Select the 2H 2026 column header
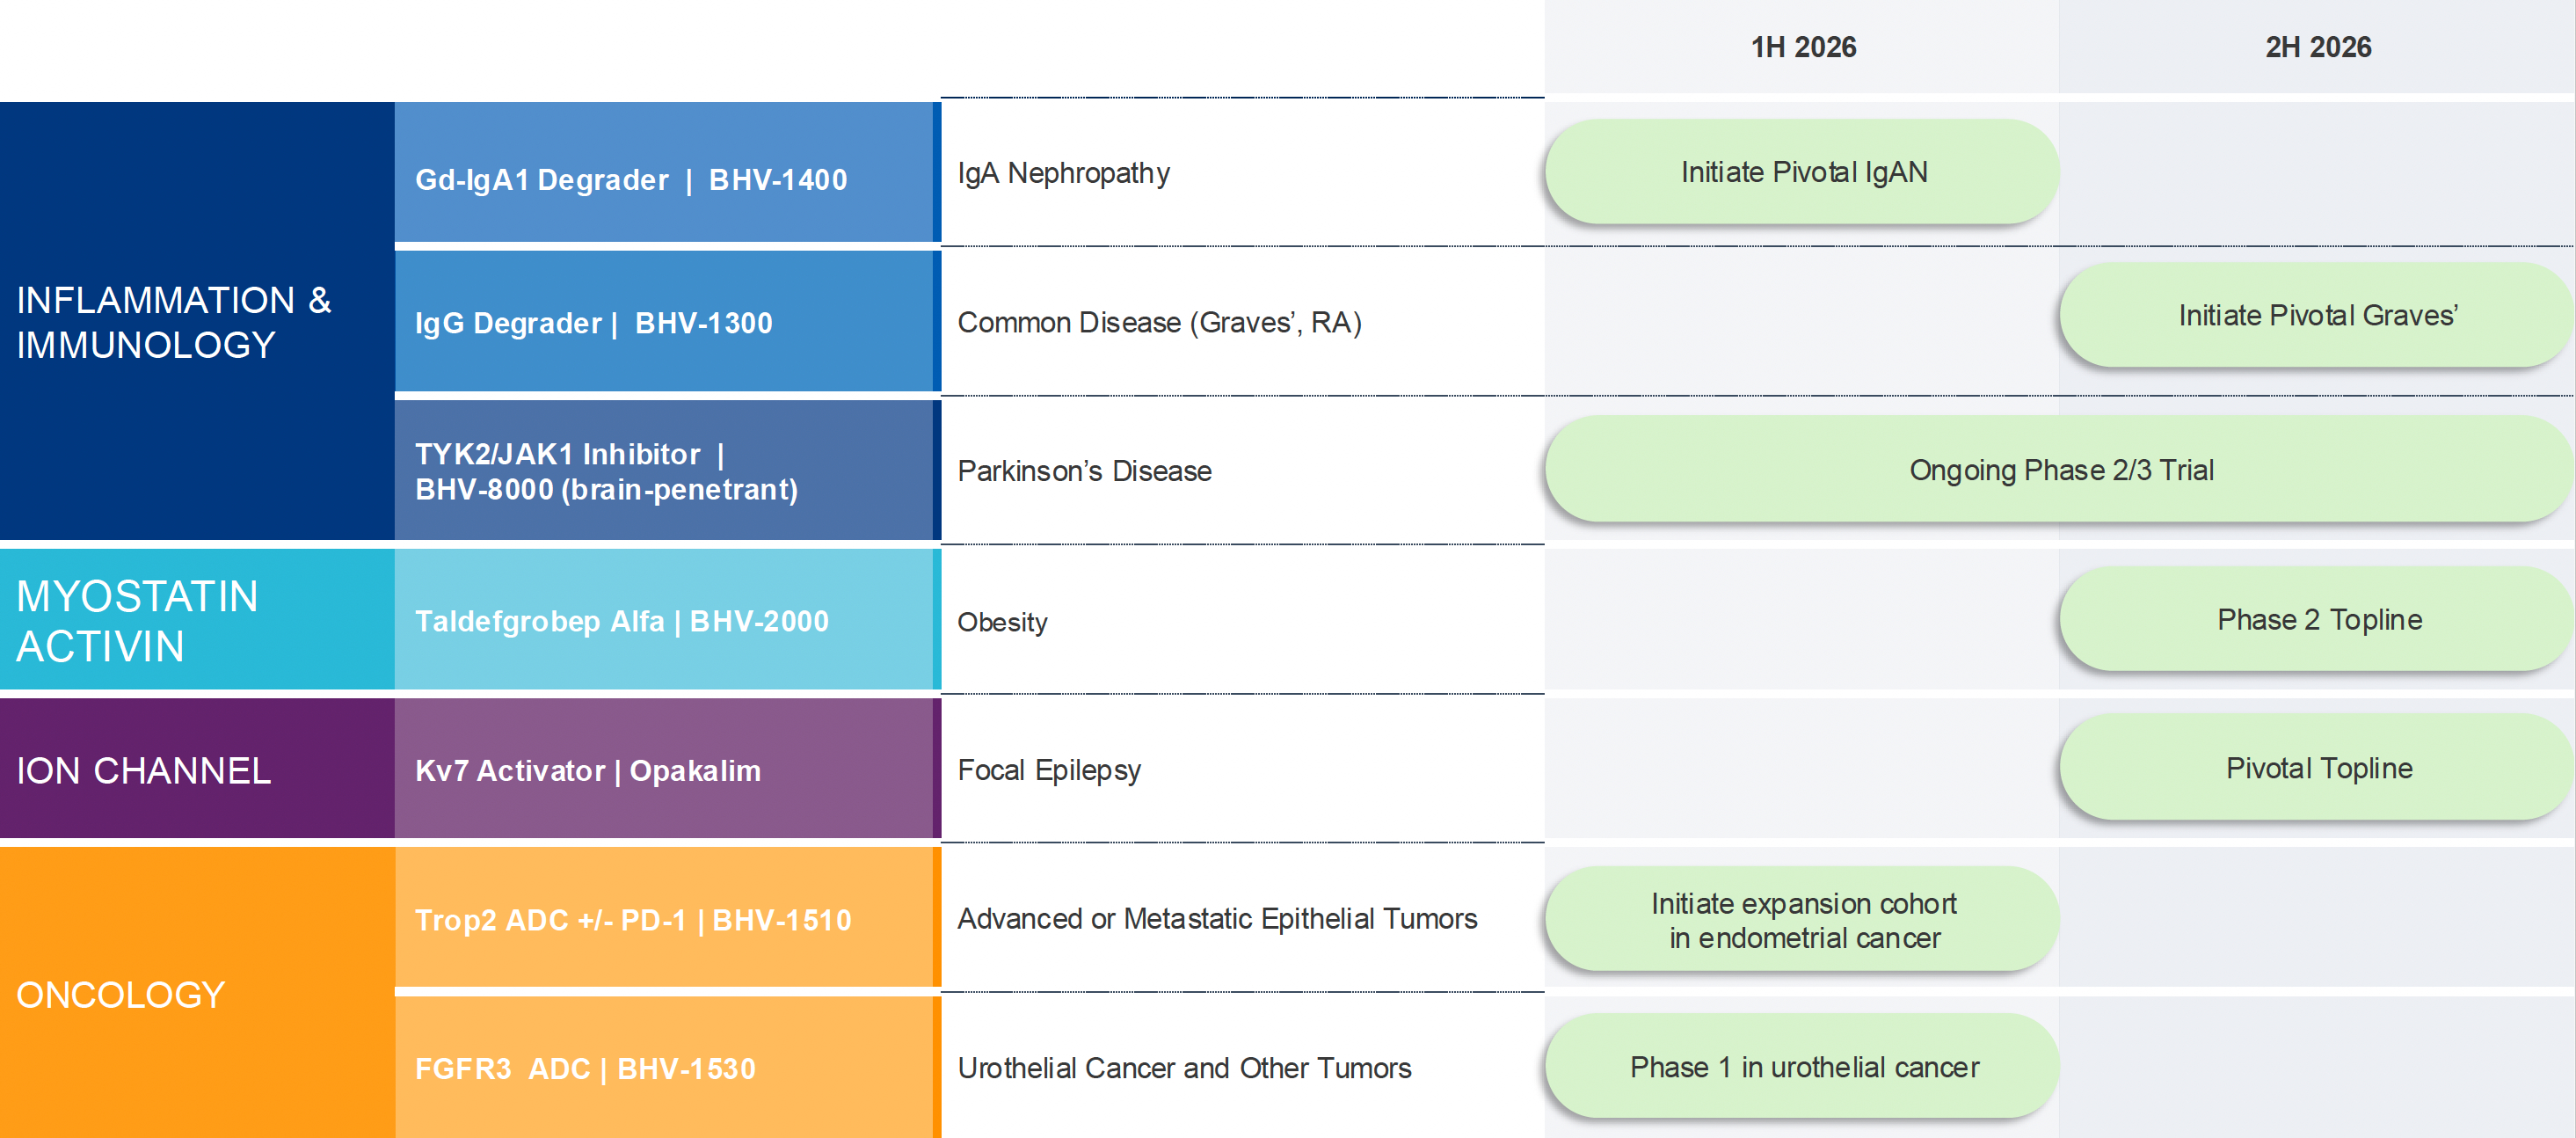Screen dimensions: 2576x1138 (x=2317, y=47)
